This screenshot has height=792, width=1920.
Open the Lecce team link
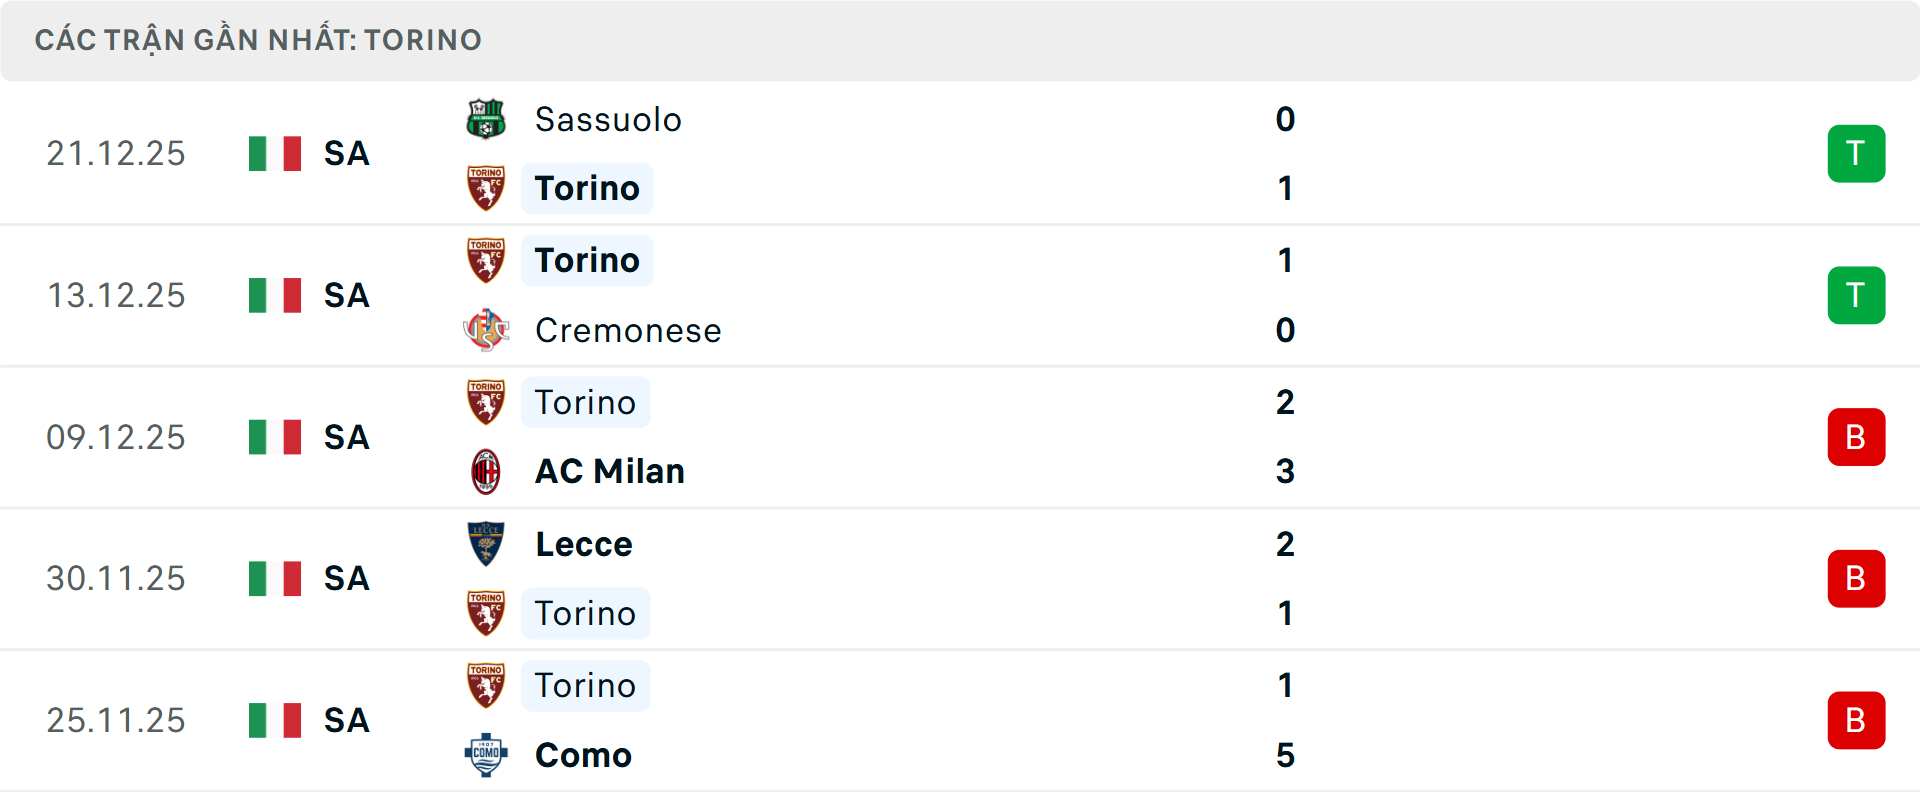(584, 545)
